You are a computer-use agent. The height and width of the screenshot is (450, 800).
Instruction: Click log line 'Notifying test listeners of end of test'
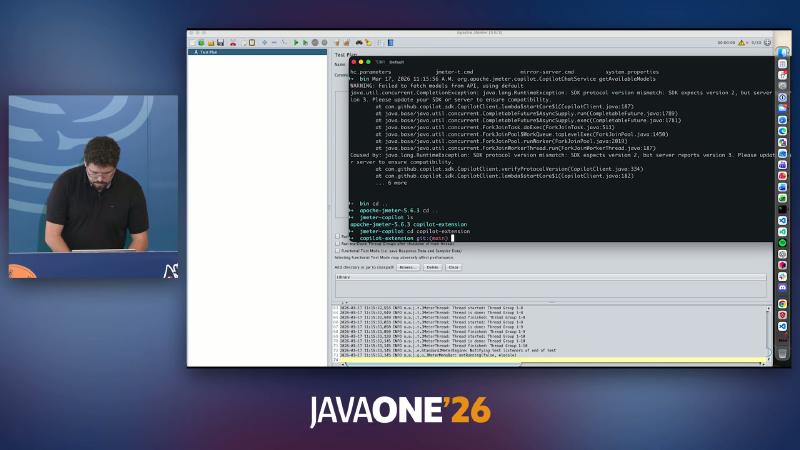pos(448,351)
